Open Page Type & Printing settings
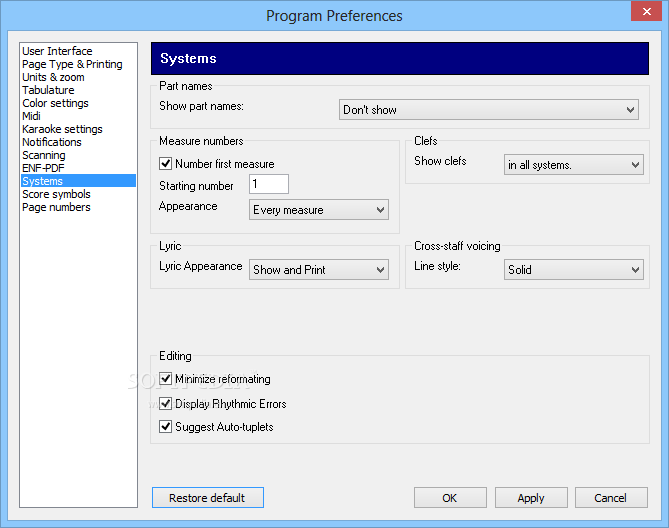The image size is (669, 528). pyautogui.click(x=72, y=64)
